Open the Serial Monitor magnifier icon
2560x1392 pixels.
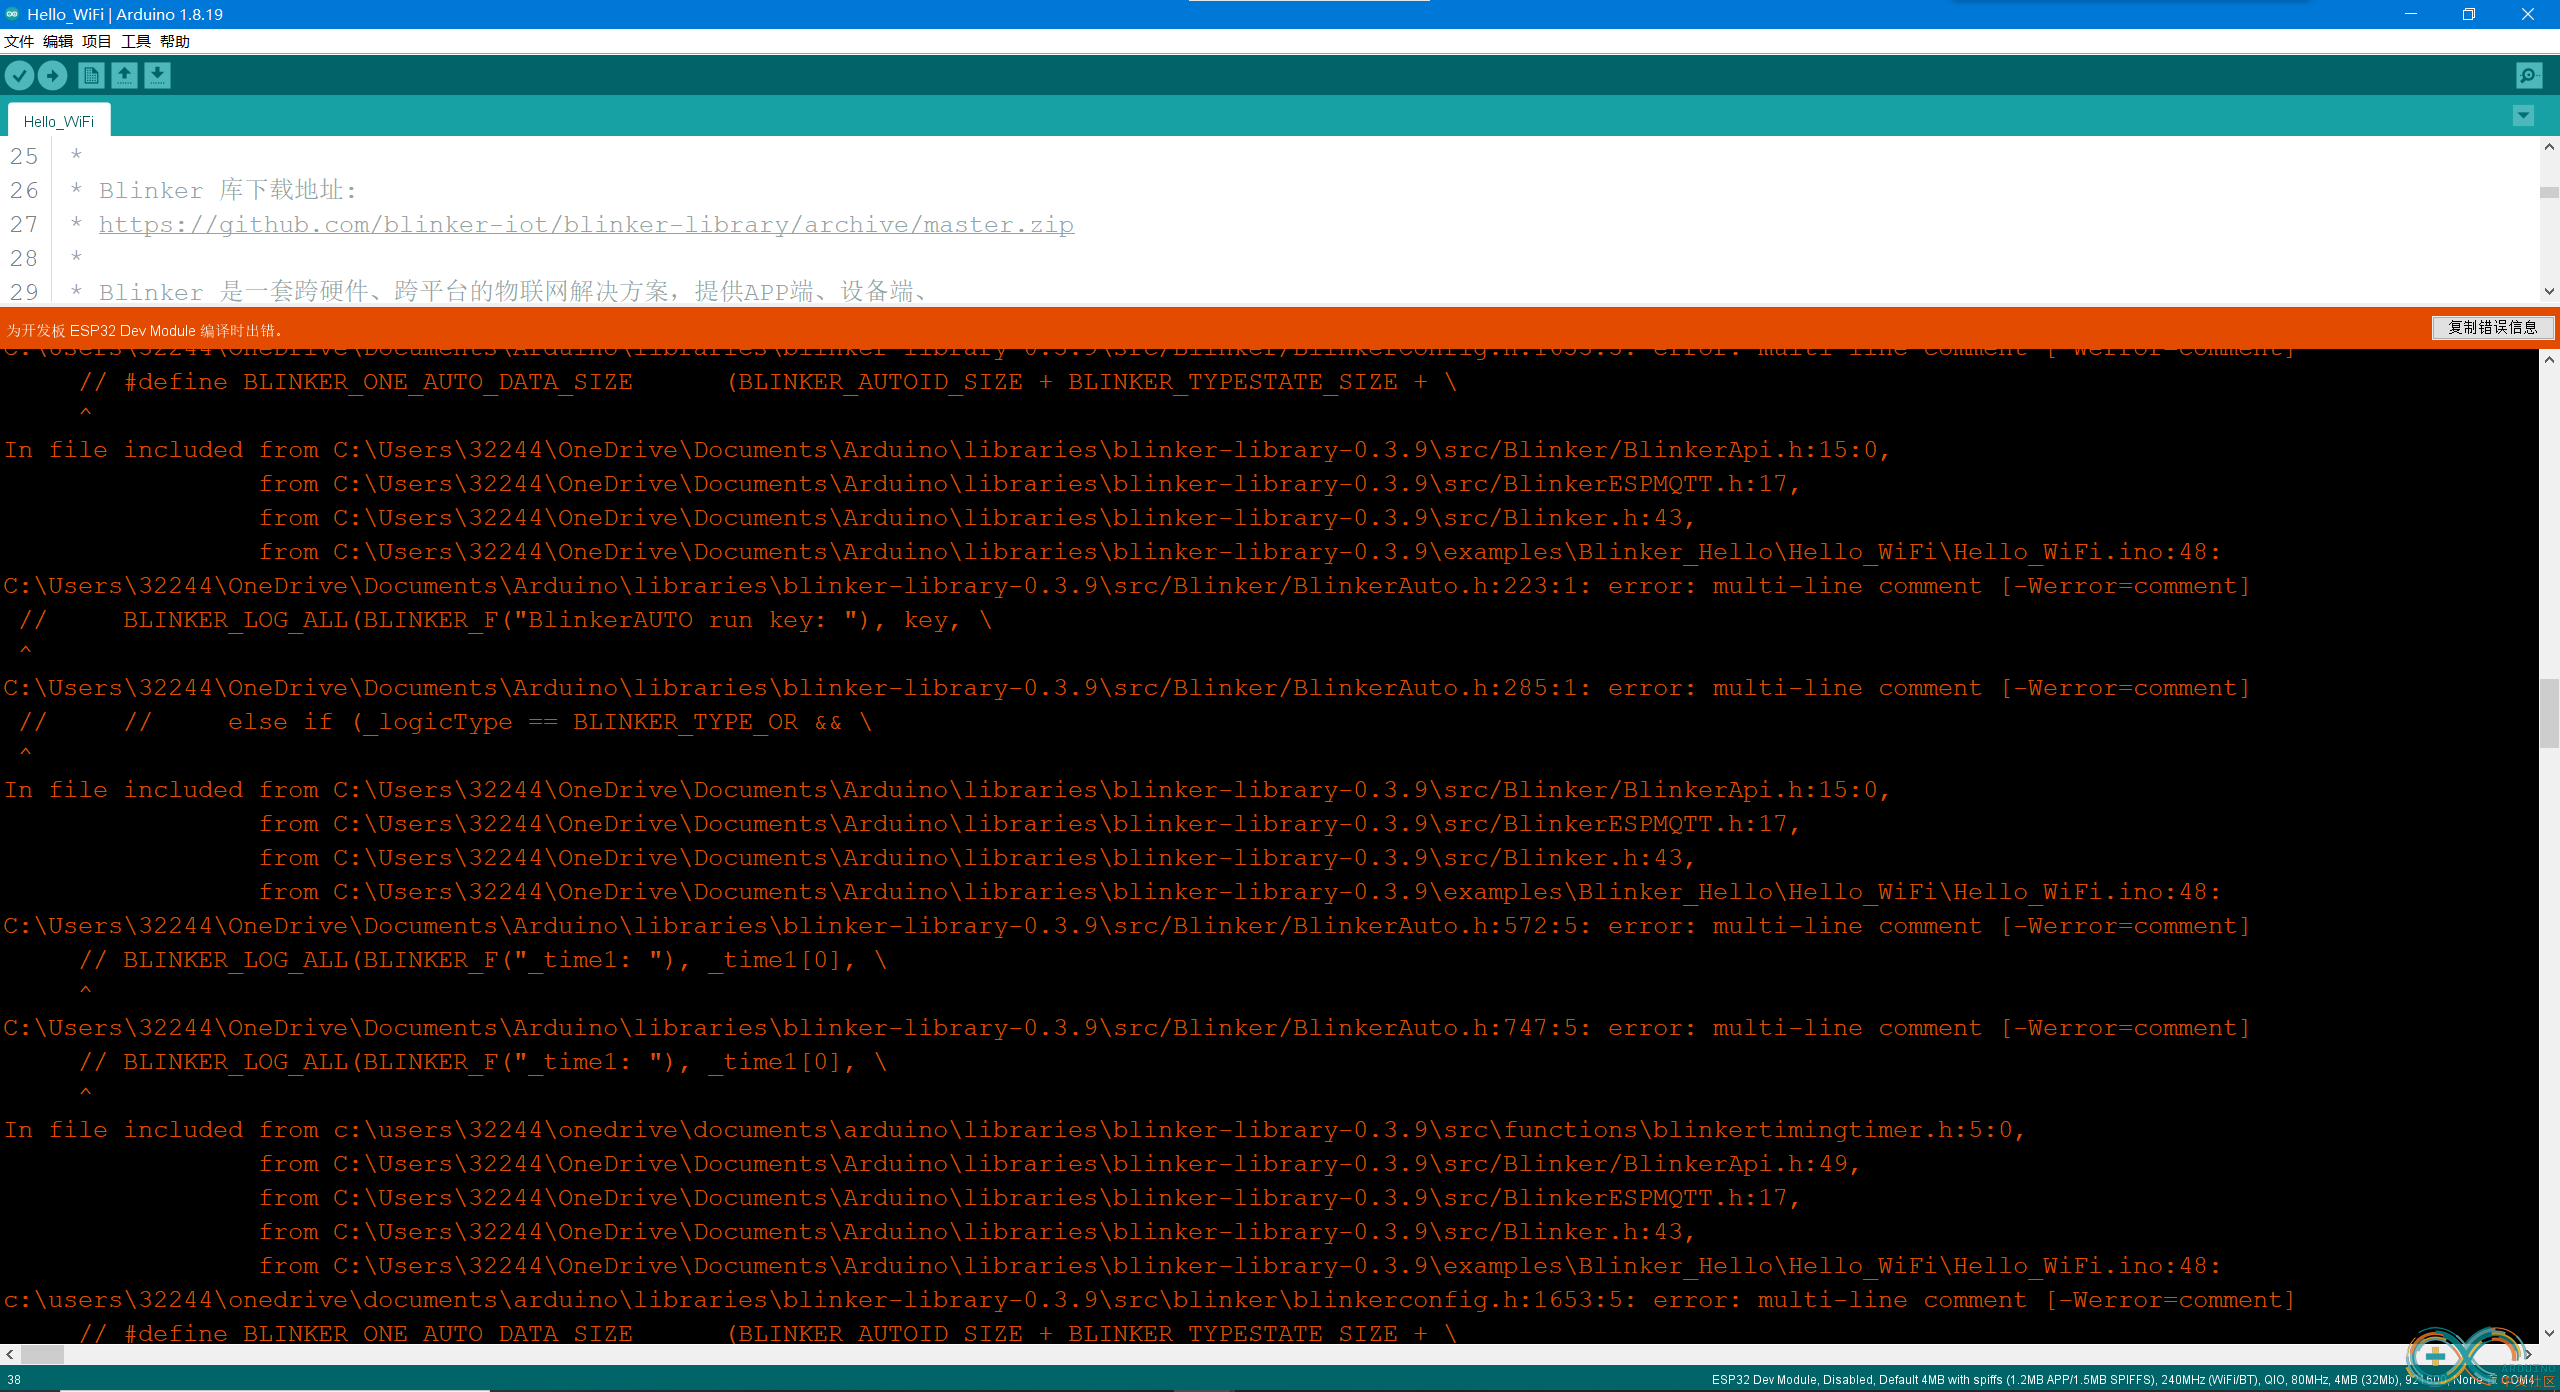(2528, 76)
